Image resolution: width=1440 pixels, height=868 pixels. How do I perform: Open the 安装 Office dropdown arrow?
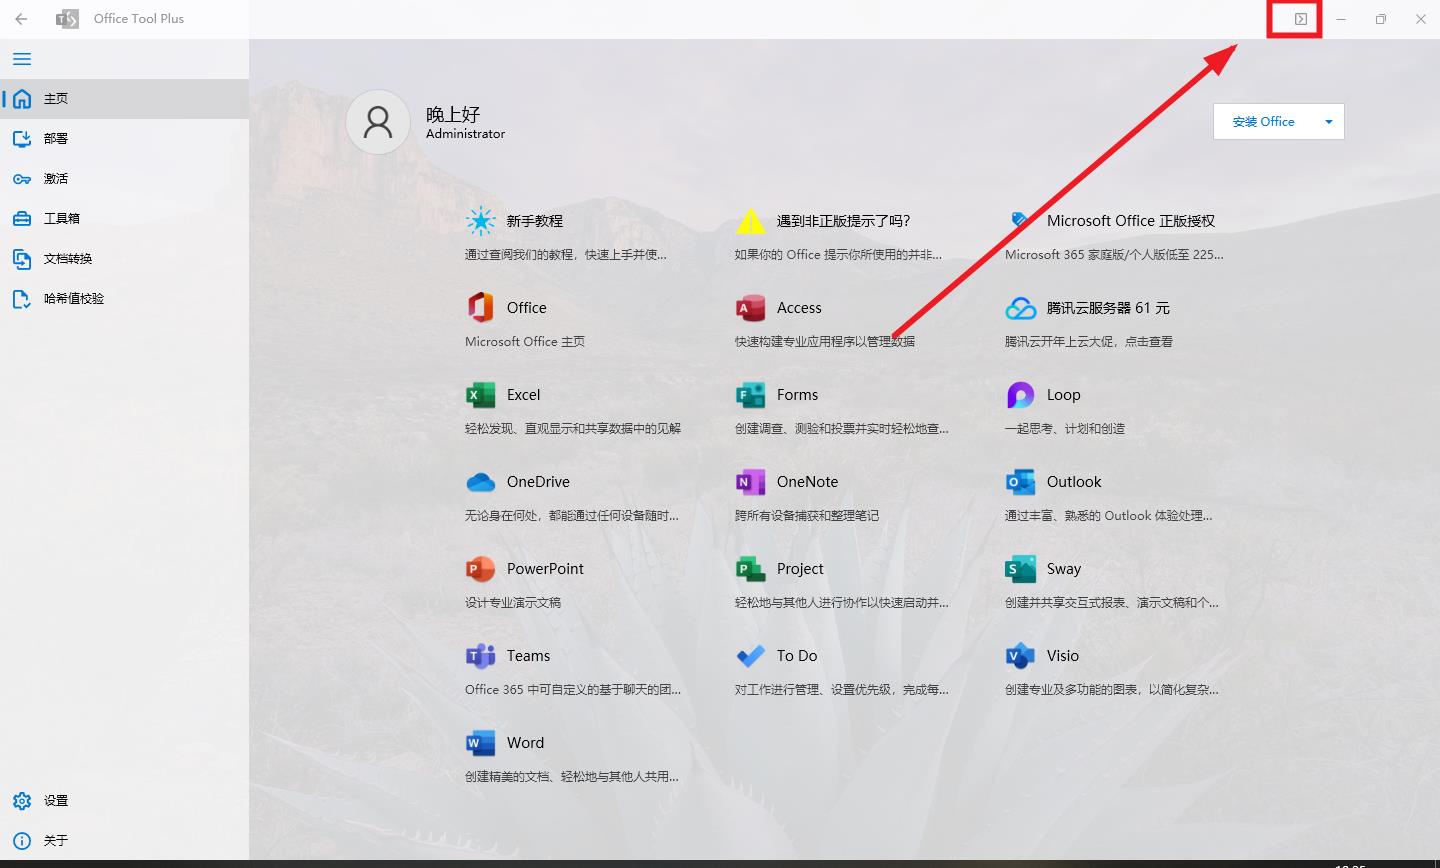1329,121
